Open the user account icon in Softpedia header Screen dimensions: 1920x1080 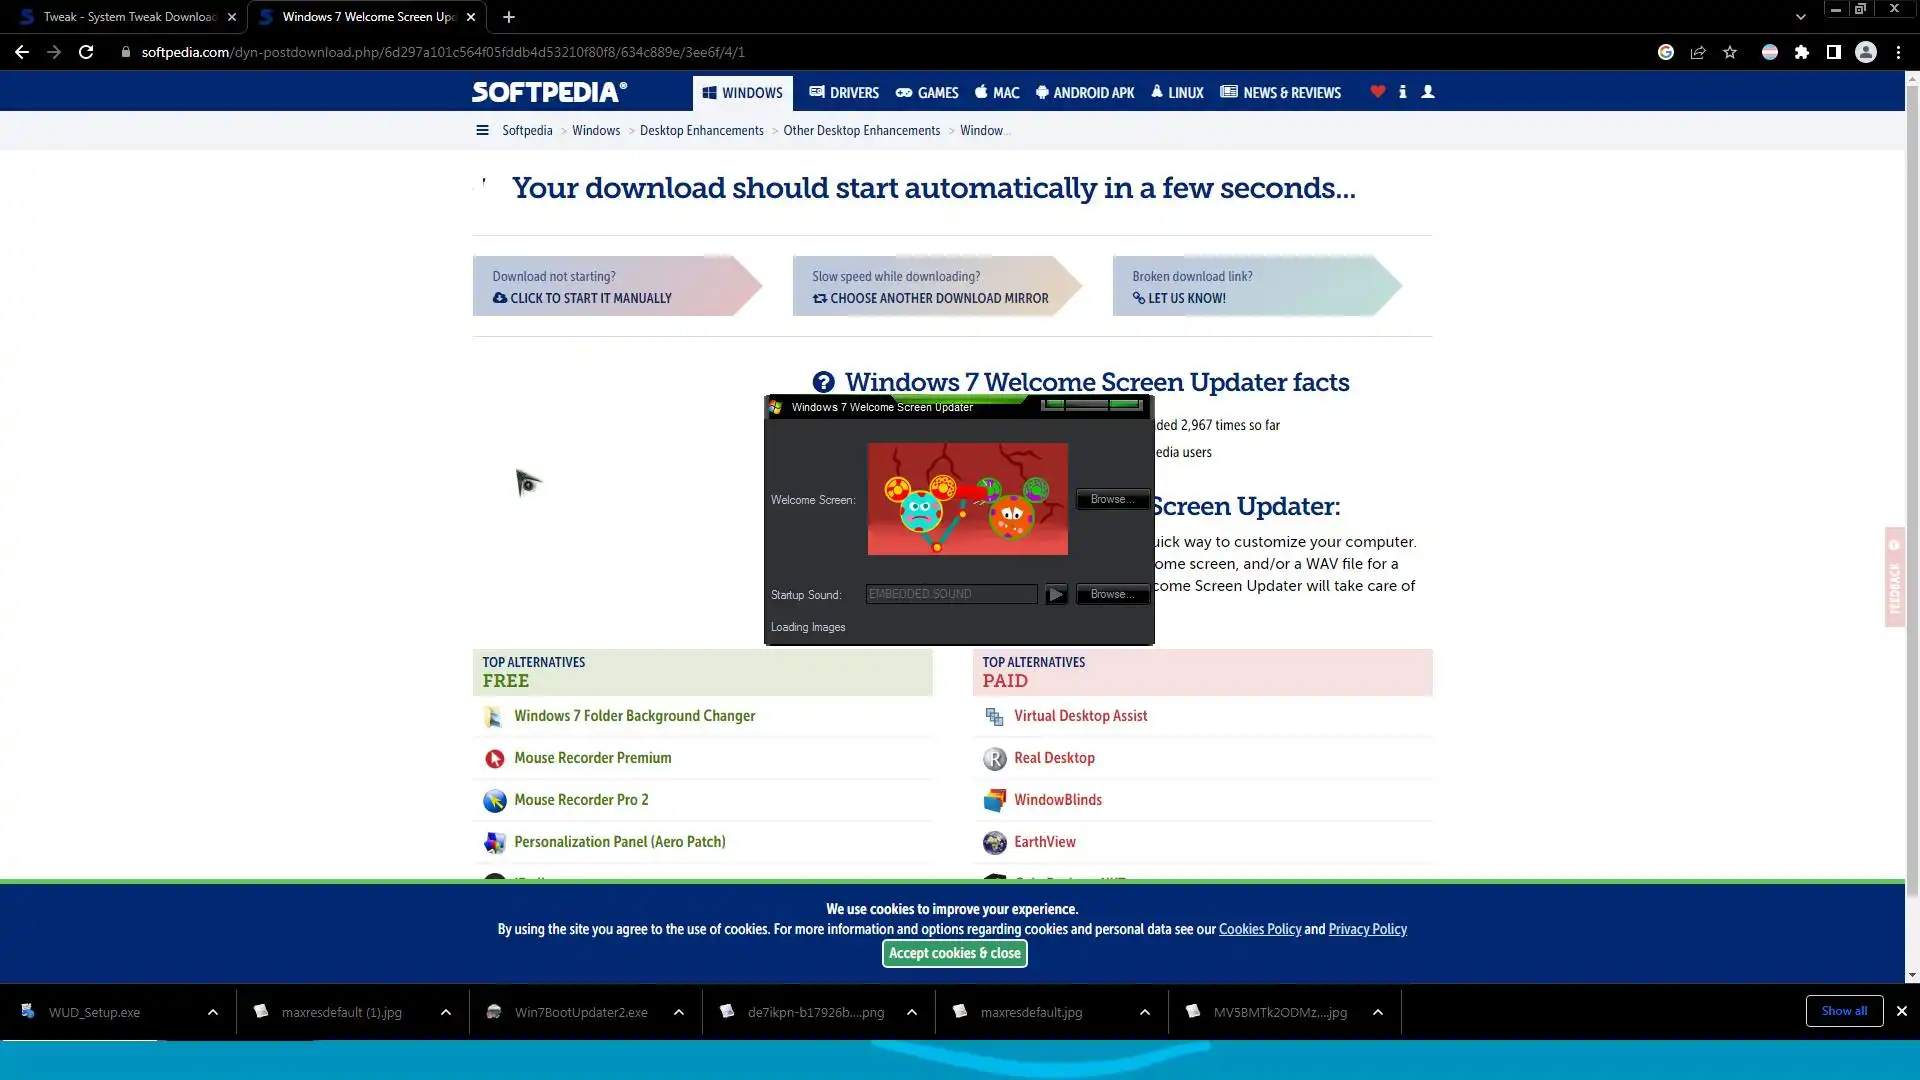(x=1428, y=92)
